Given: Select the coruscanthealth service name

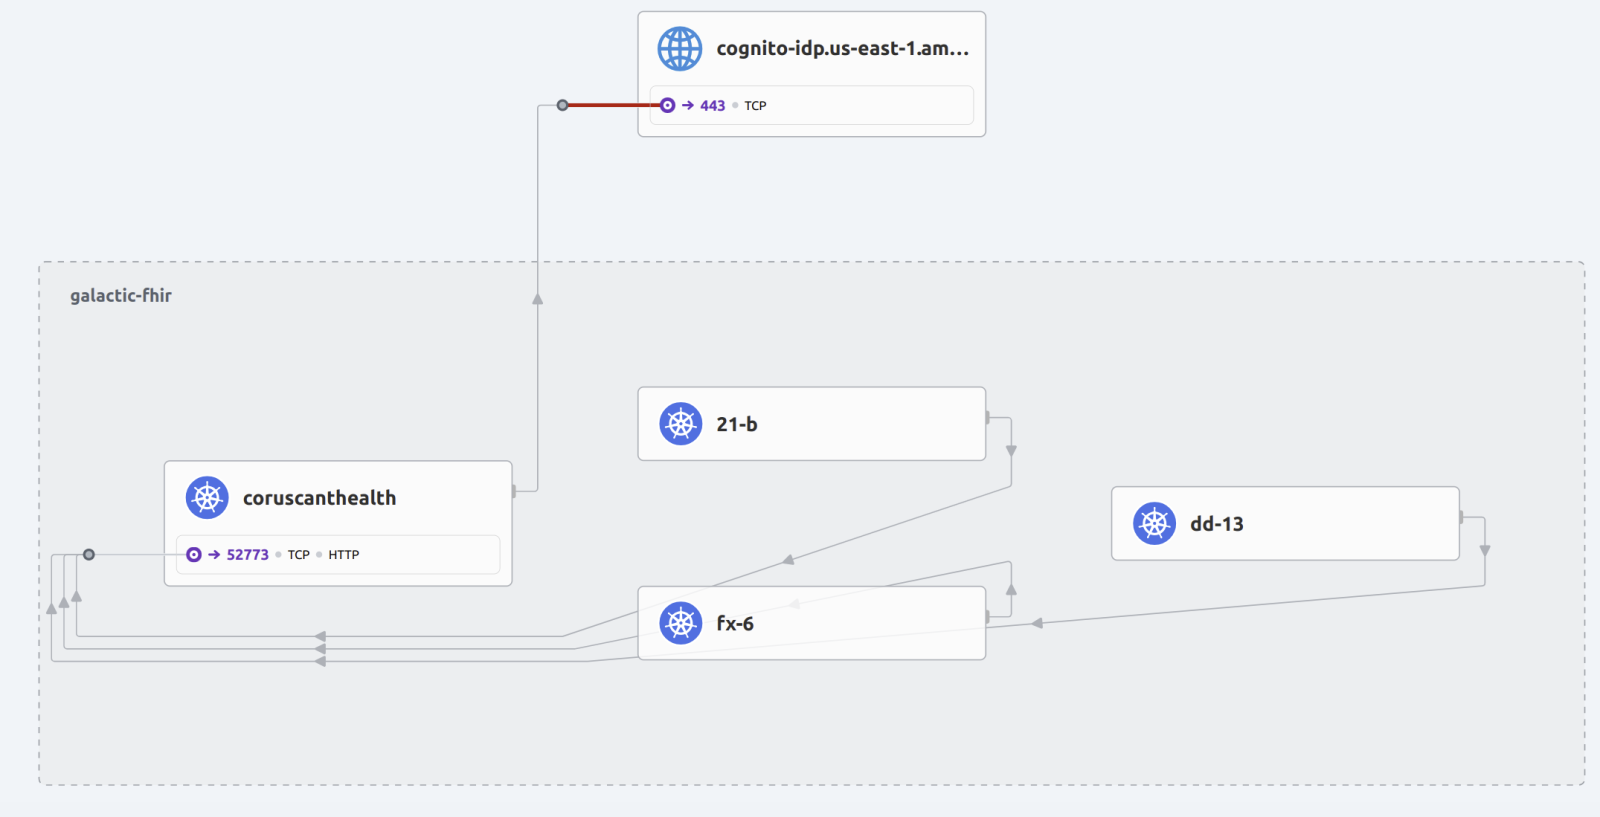Looking at the screenshot, I should 319,498.
